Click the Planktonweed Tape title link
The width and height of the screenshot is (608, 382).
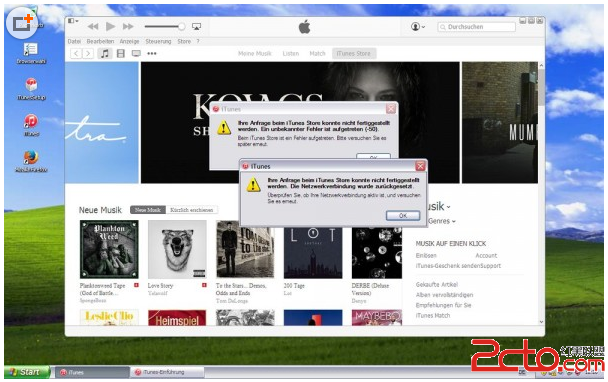102,289
